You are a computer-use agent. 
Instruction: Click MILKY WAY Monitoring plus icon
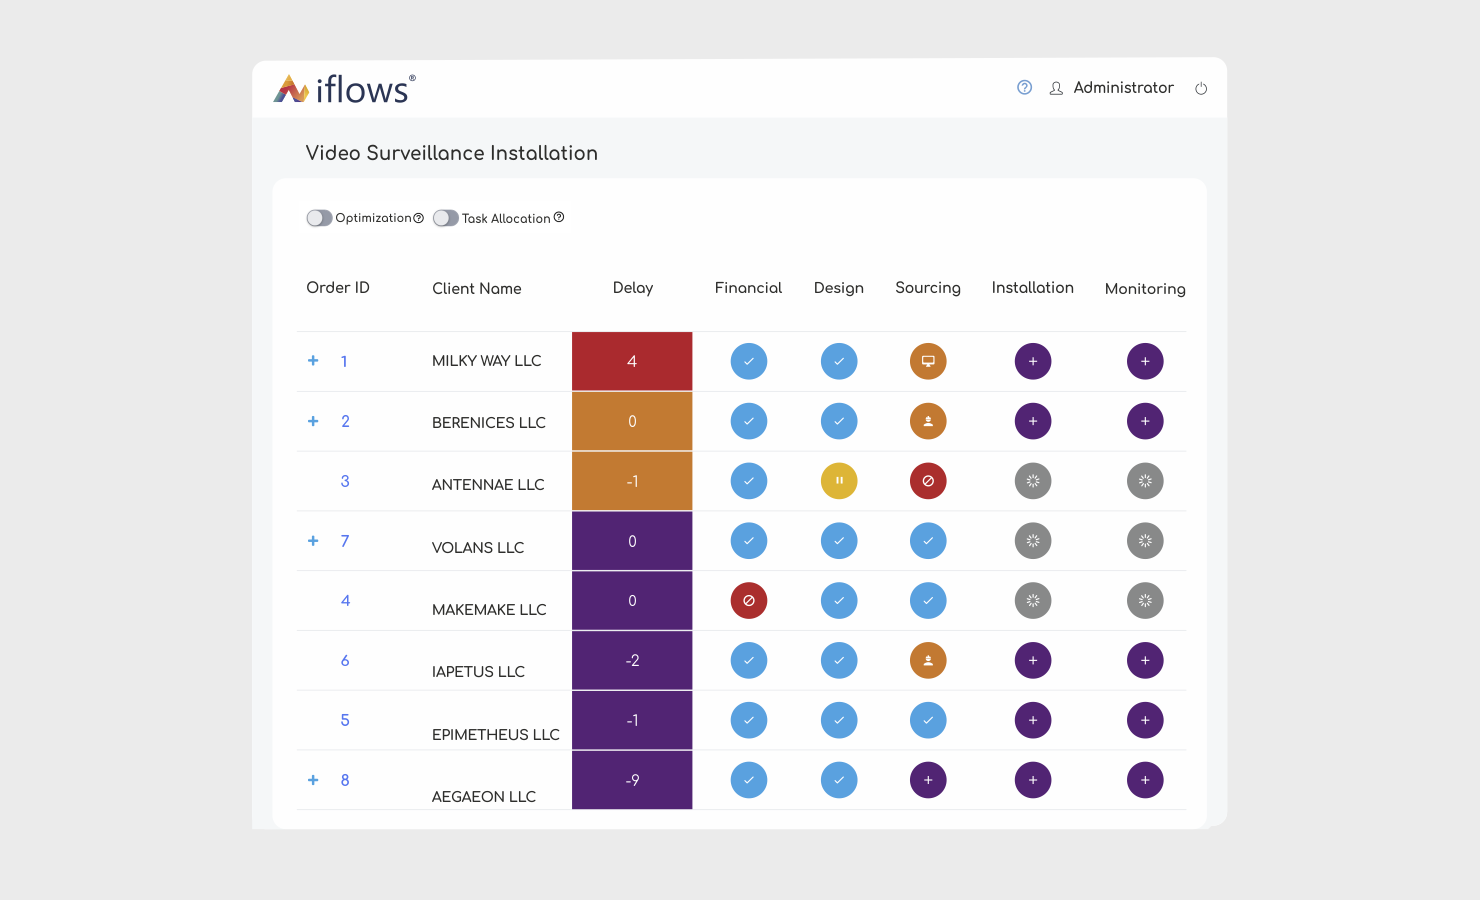pos(1145,361)
